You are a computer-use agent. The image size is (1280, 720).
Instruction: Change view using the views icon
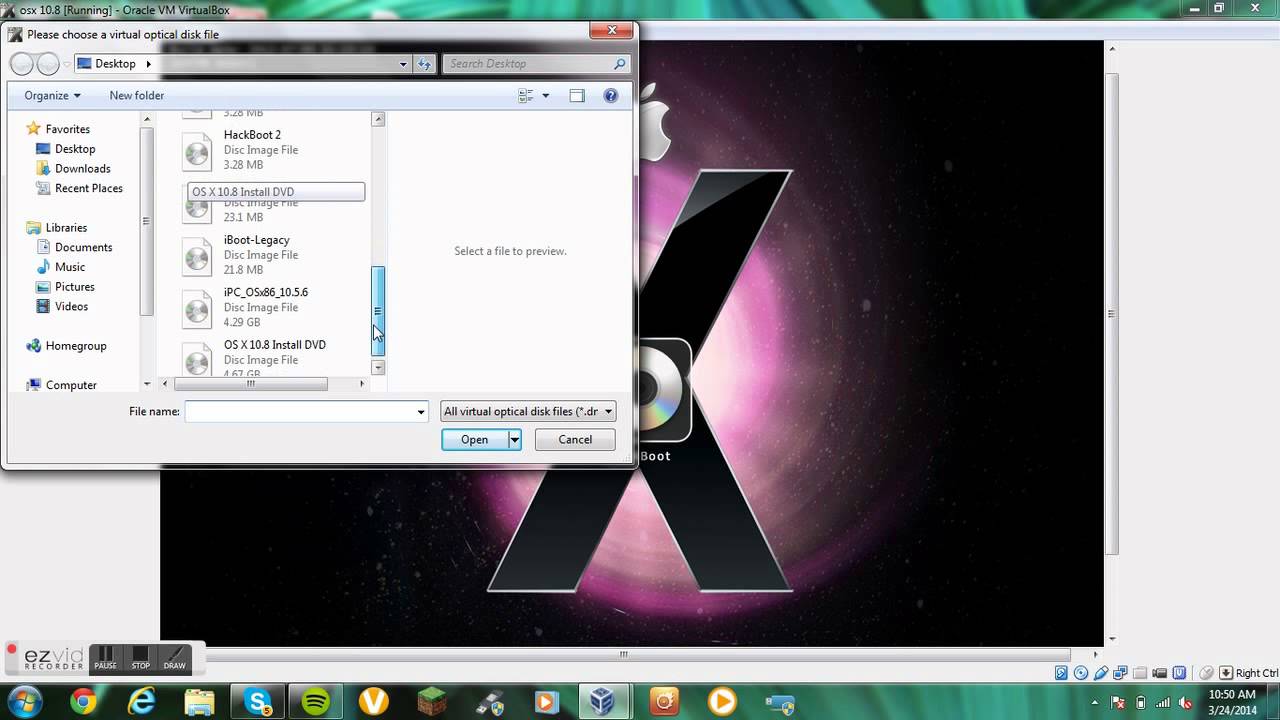click(x=526, y=96)
